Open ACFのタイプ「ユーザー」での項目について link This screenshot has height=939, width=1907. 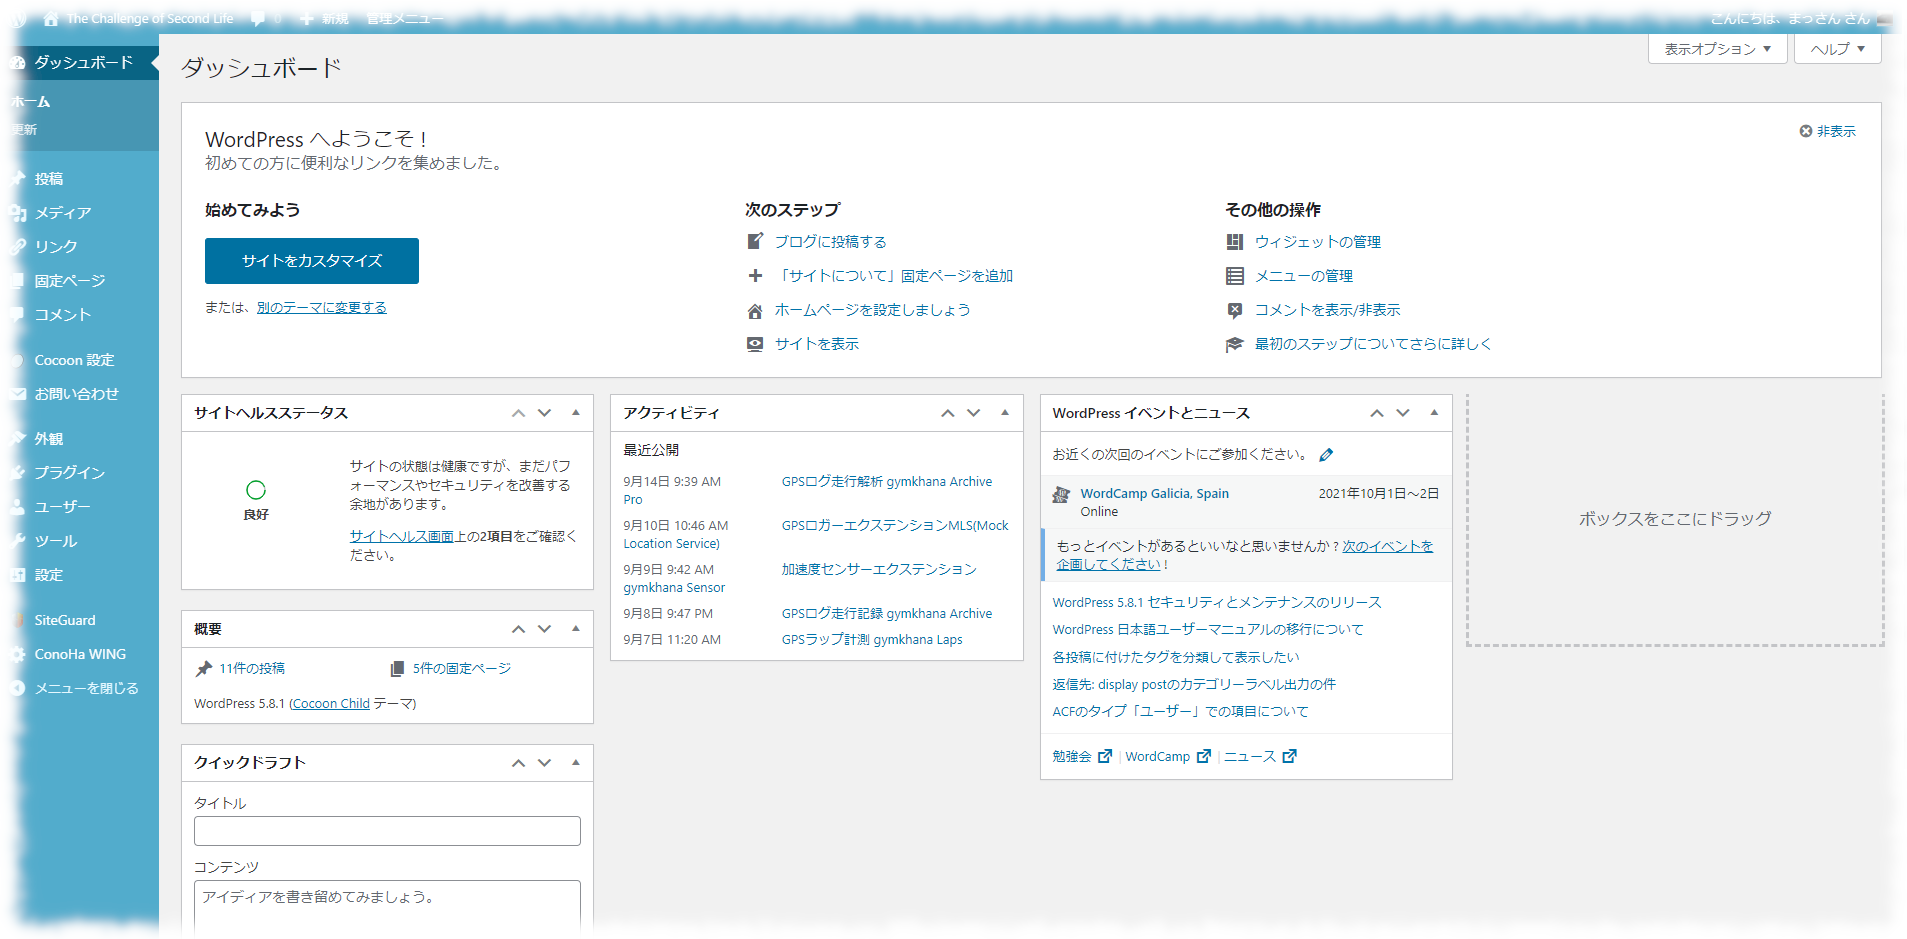click(1180, 712)
